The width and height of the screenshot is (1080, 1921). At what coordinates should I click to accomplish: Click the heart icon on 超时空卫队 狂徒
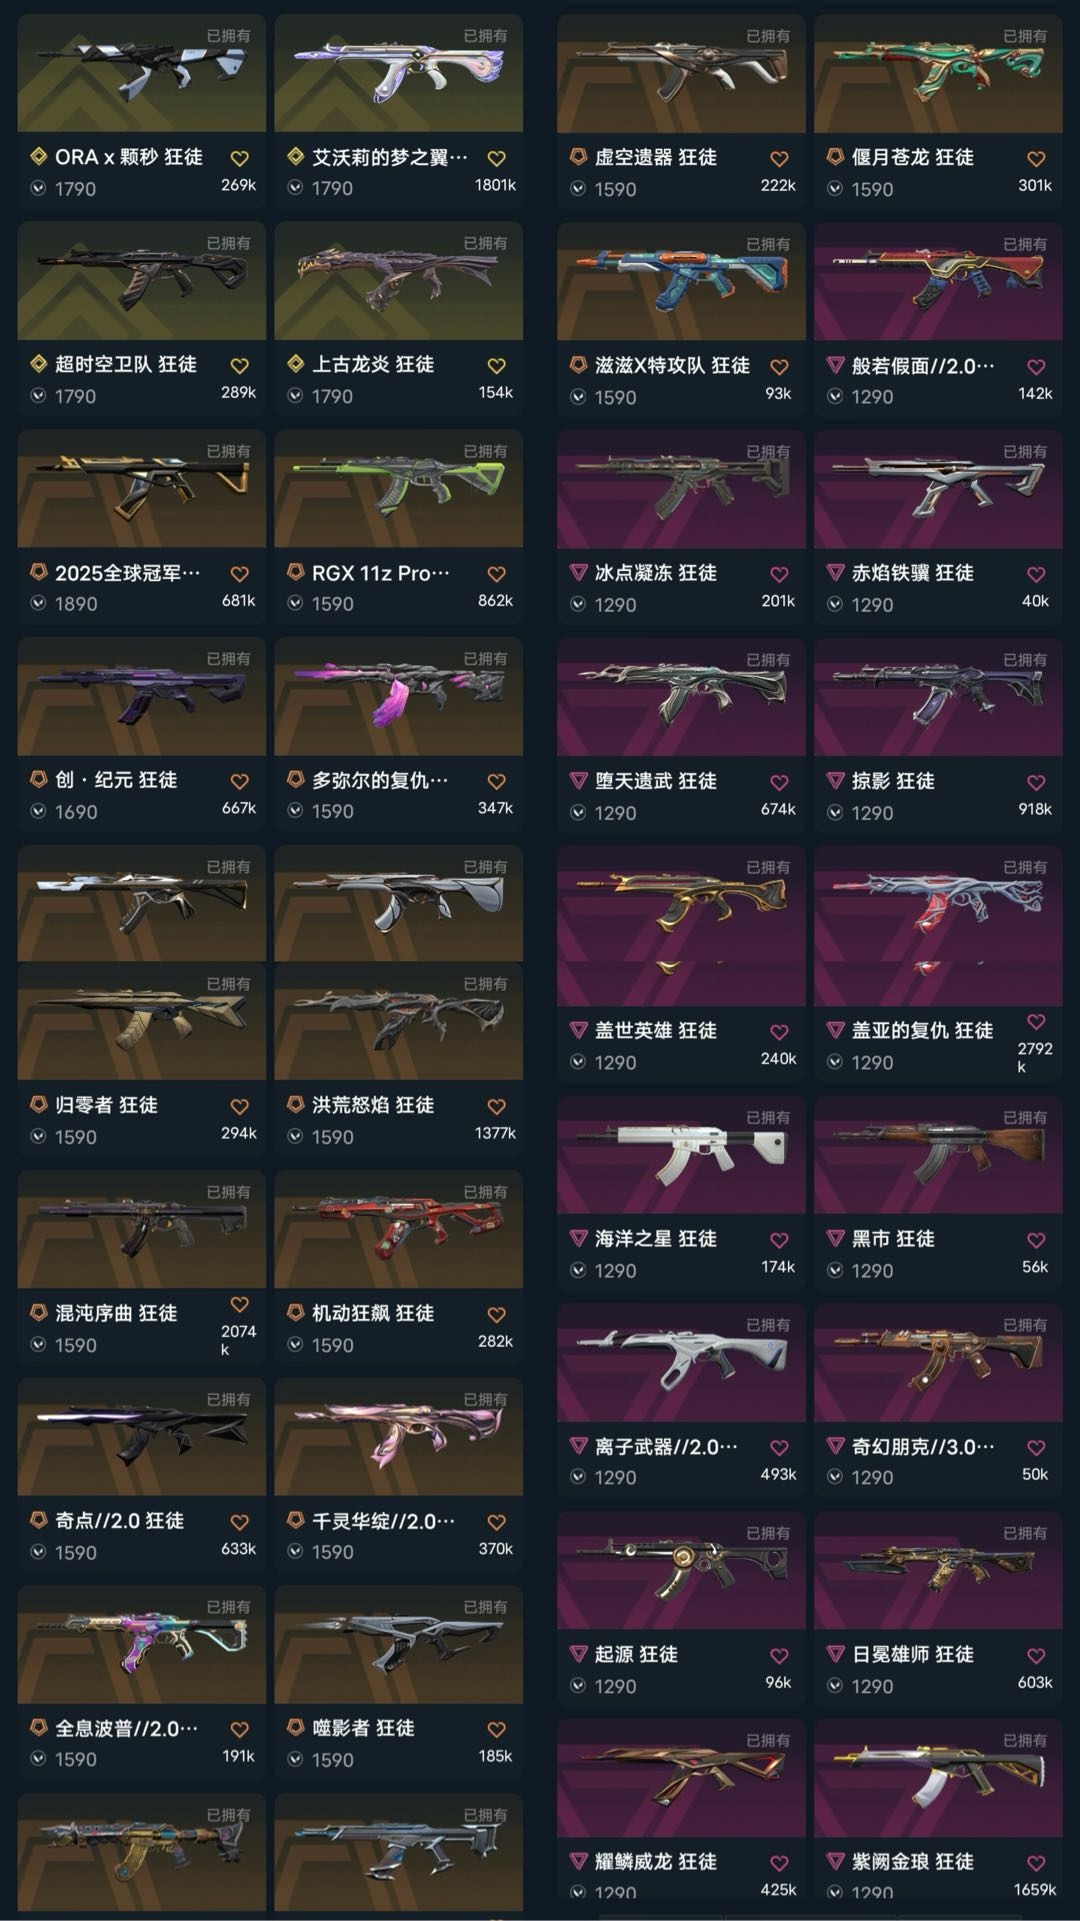239,366
